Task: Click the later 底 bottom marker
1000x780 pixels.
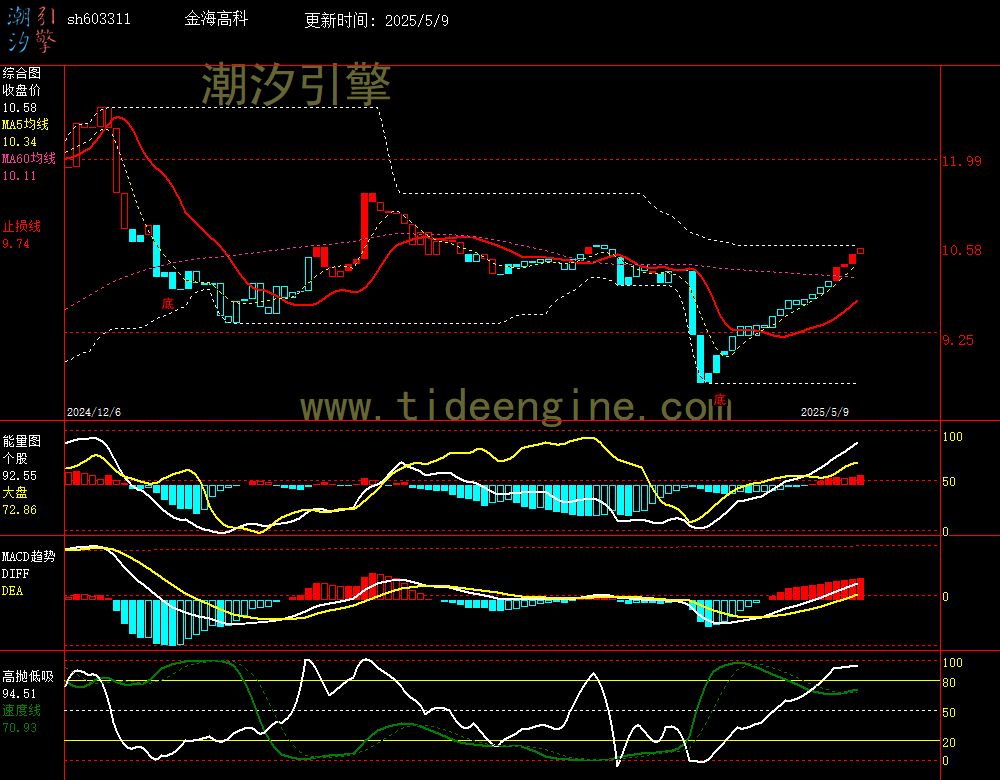Action: pyautogui.click(x=719, y=400)
